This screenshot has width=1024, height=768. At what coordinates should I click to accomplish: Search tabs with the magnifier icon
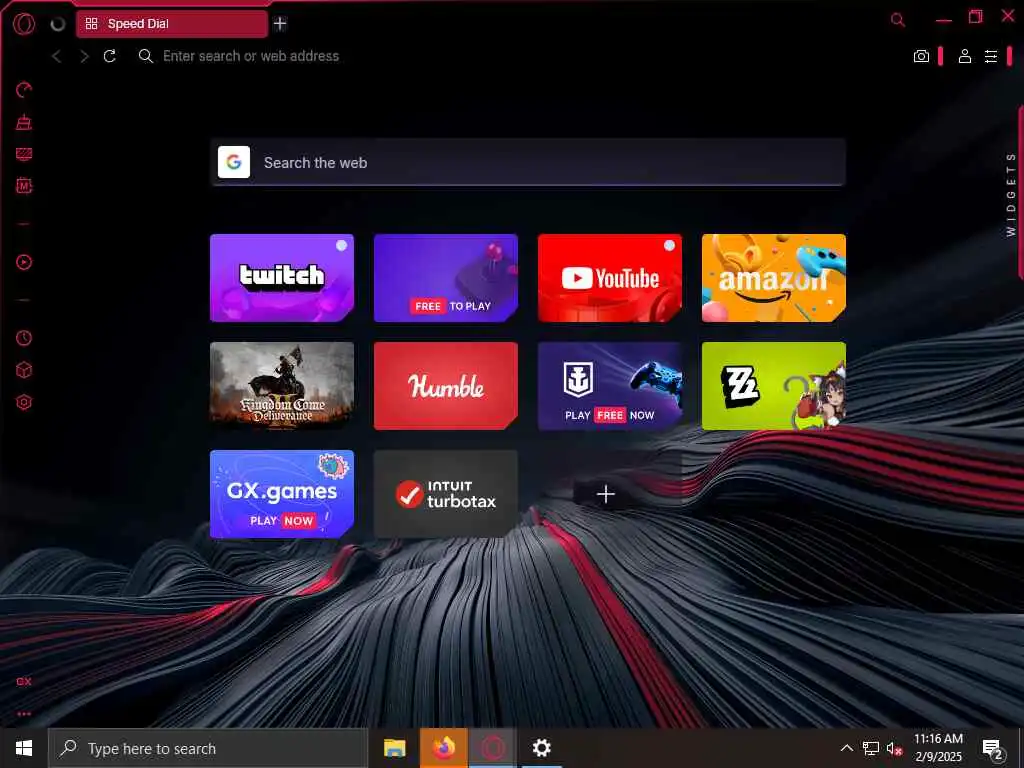pos(898,20)
